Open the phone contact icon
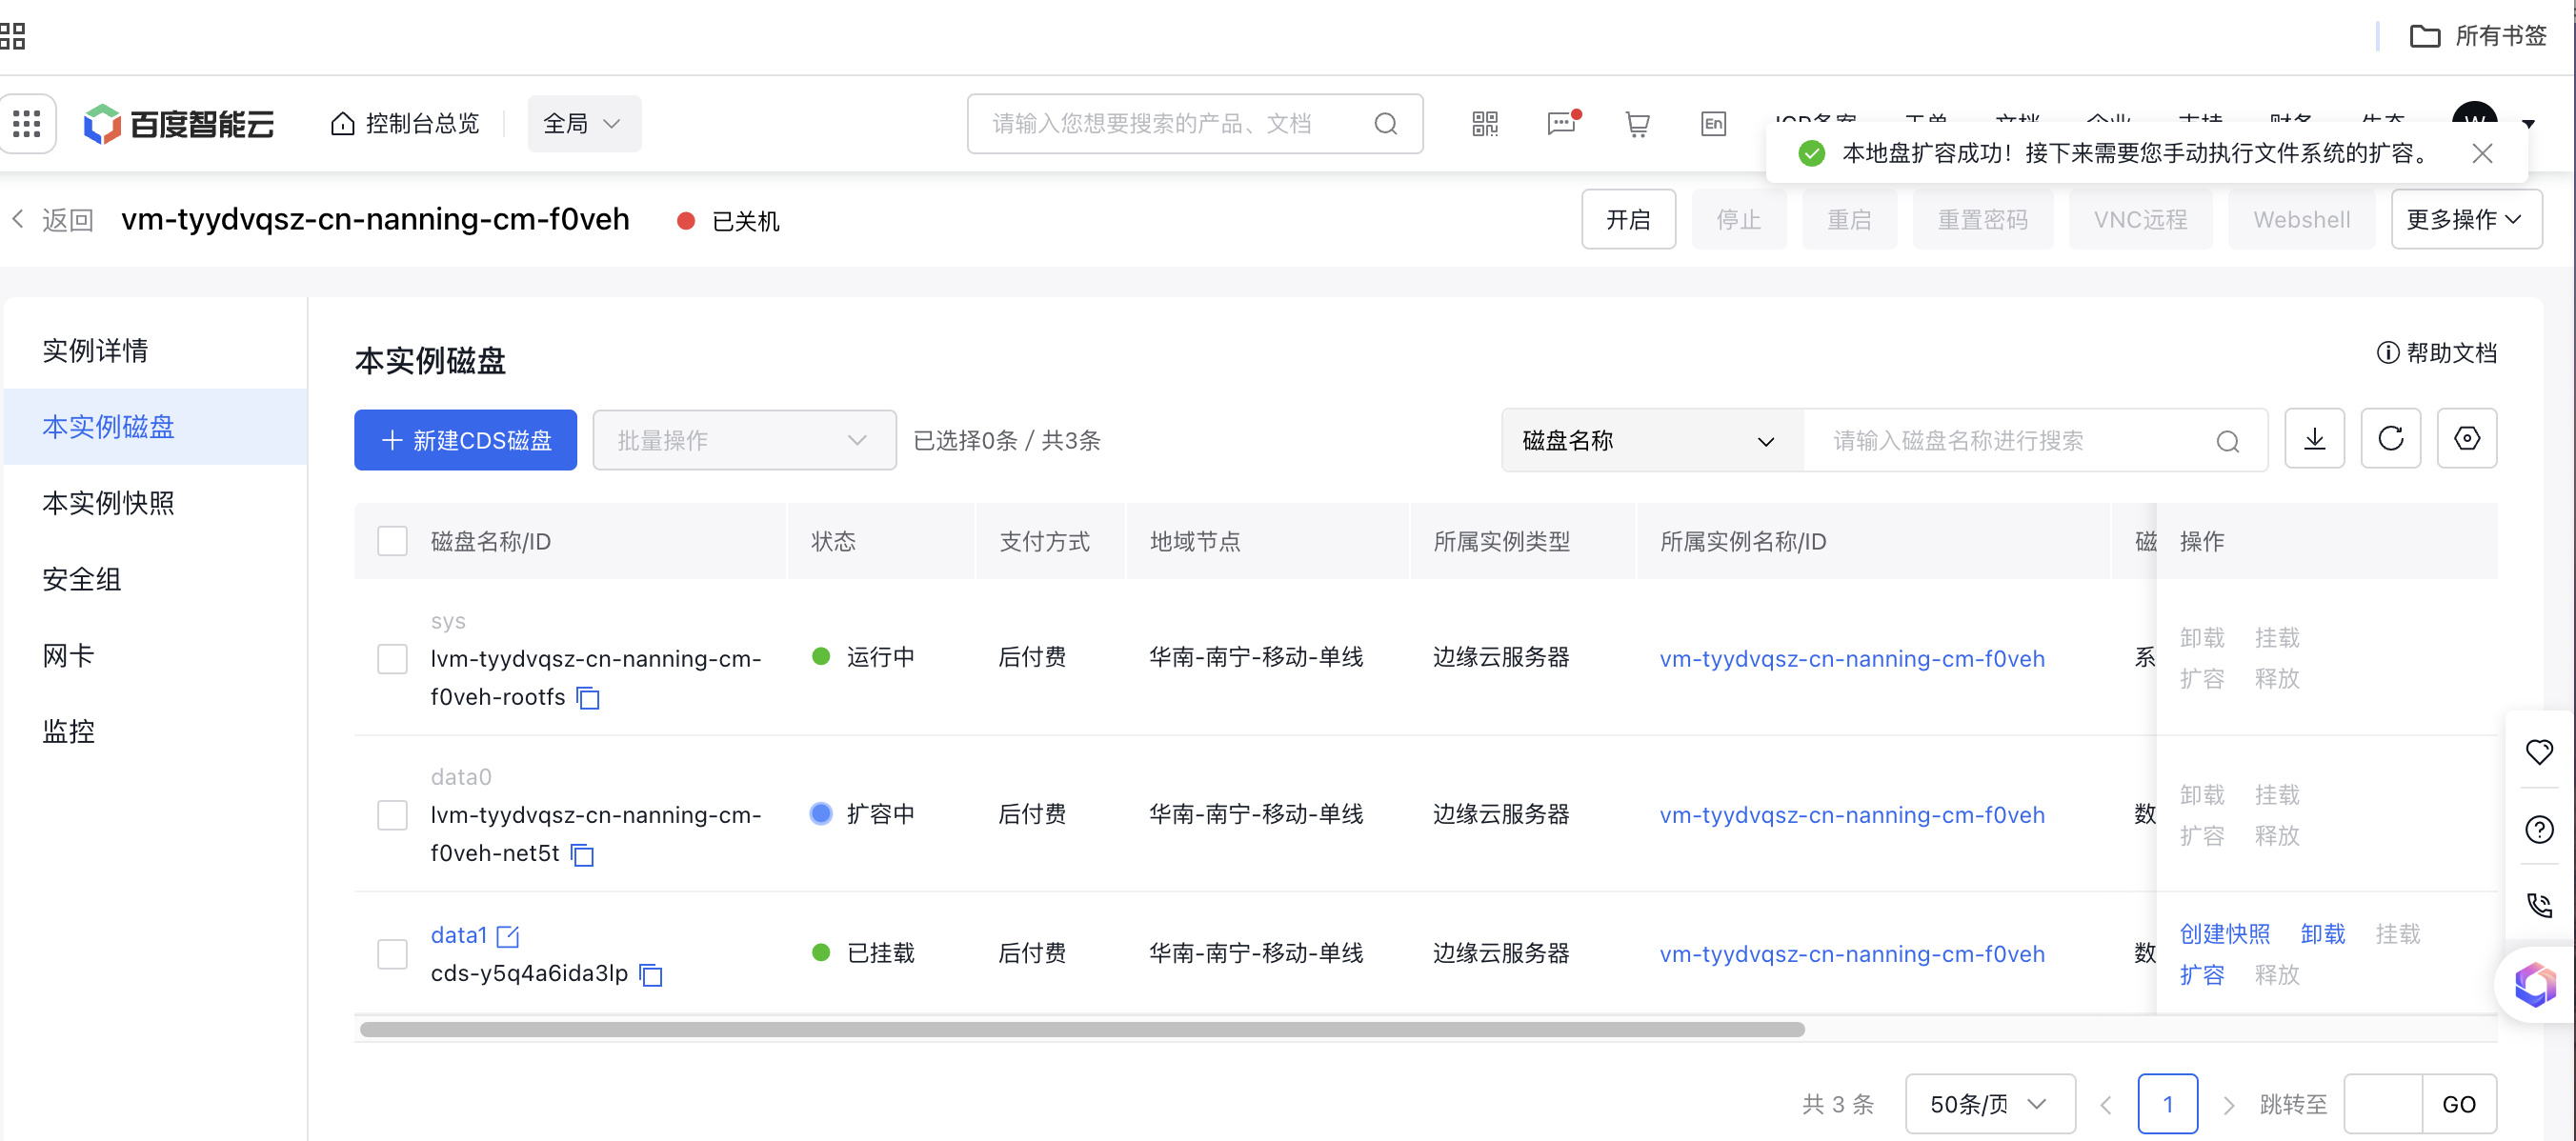 point(2539,906)
